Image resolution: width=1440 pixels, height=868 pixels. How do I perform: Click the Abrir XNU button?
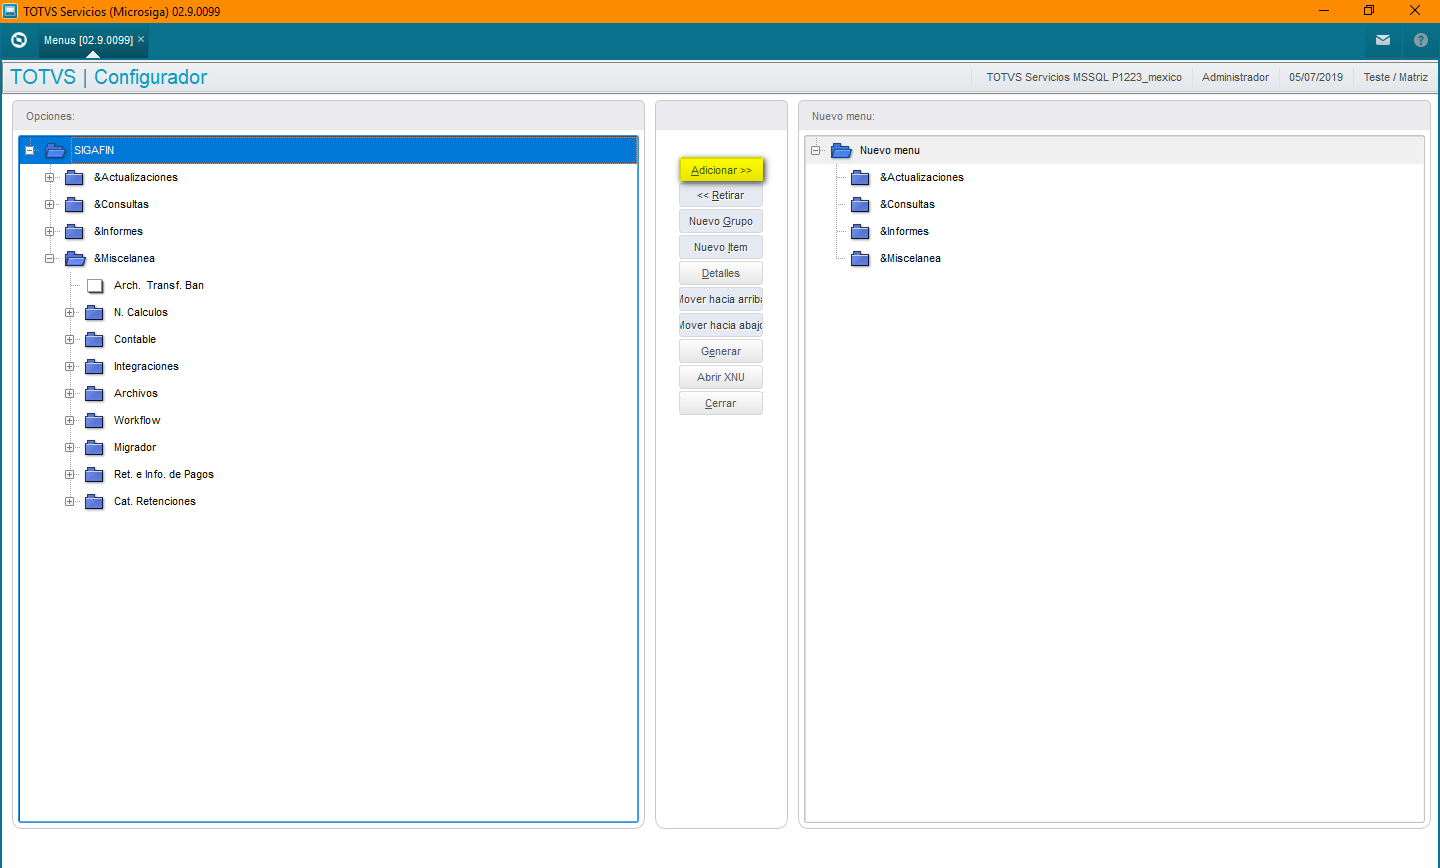(721, 377)
